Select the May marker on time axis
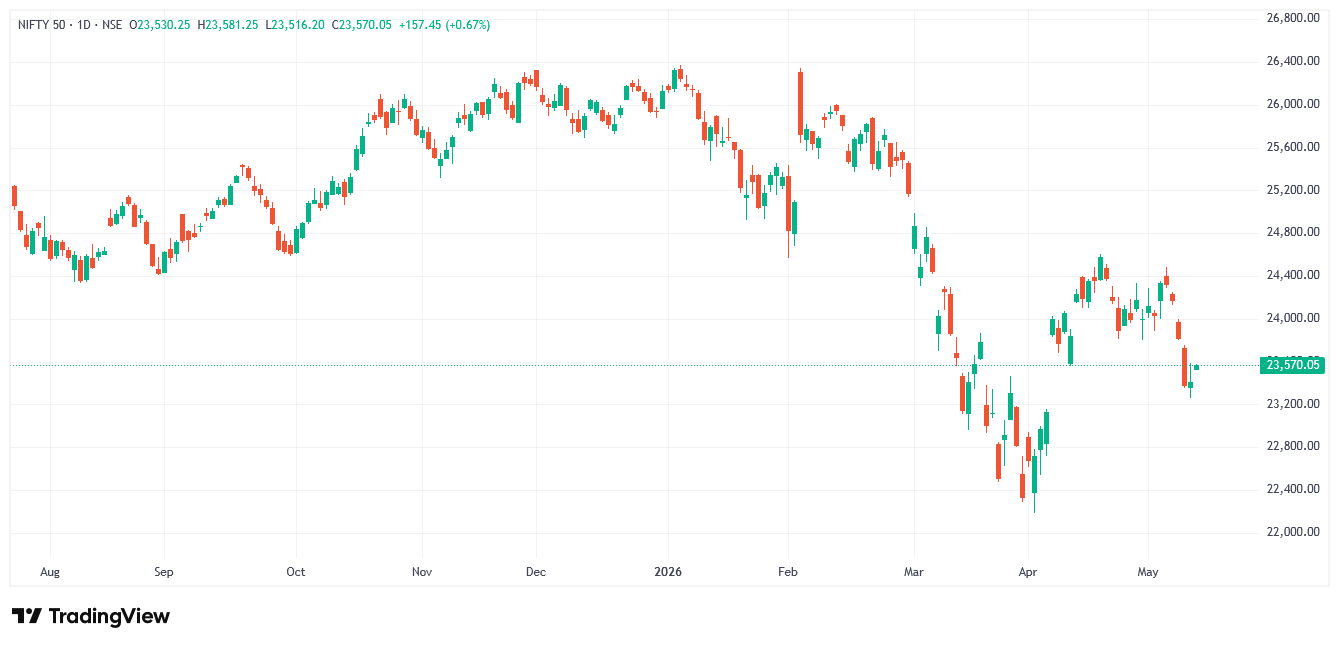The image size is (1339, 646). click(1148, 572)
